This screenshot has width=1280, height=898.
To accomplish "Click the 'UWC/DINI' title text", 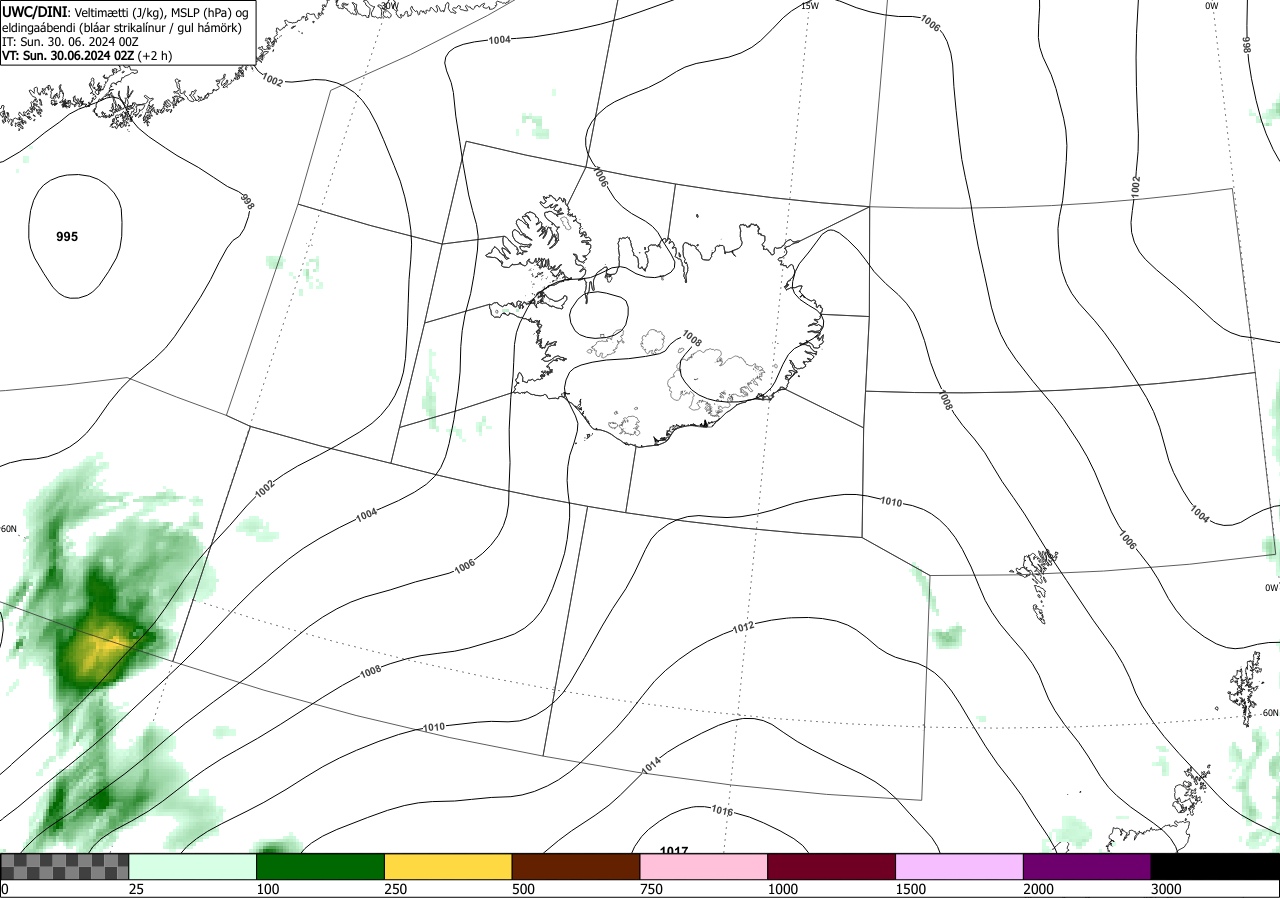I will click(x=35, y=10).
